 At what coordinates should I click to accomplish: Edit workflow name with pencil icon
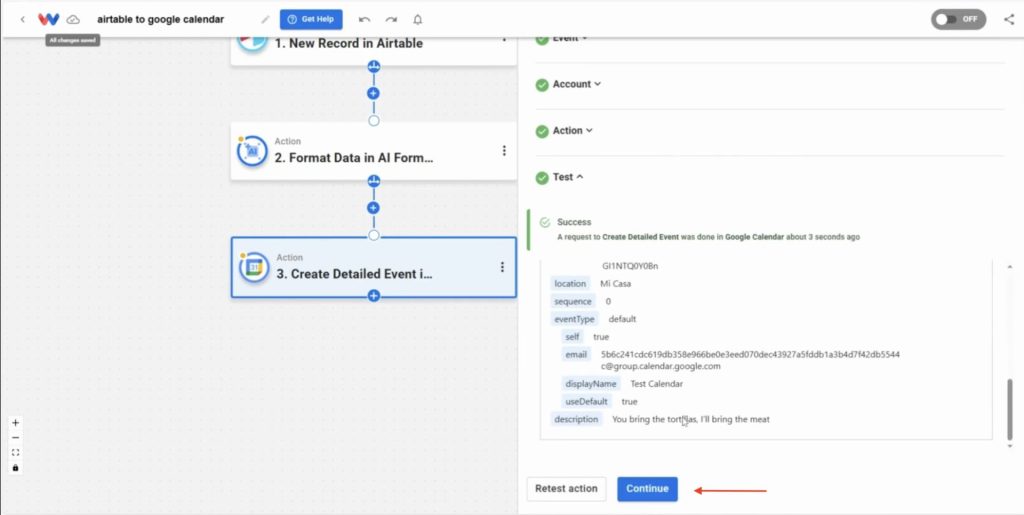pyautogui.click(x=265, y=20)
